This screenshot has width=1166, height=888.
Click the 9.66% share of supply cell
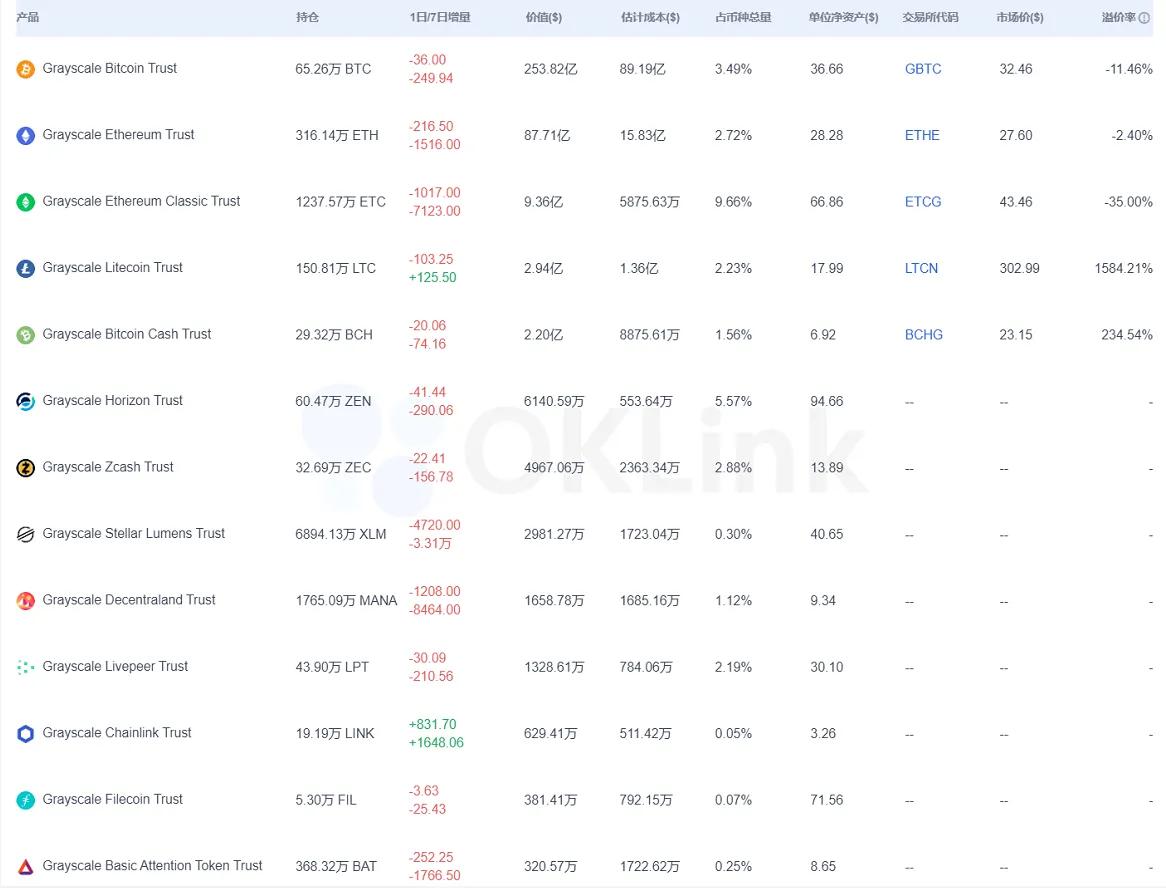click(x=733, y=202)
